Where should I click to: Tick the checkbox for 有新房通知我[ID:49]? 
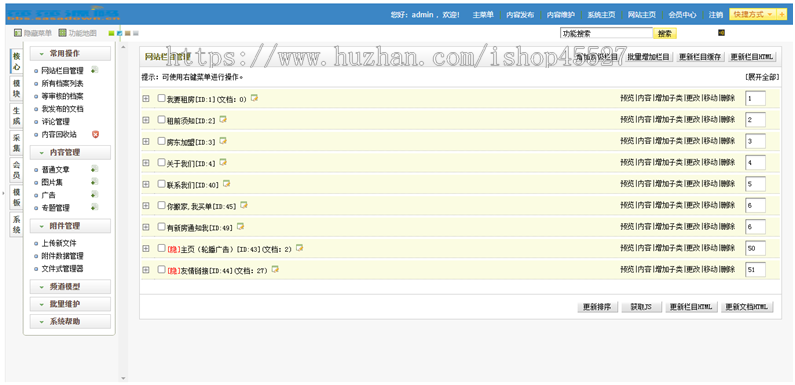161,227
